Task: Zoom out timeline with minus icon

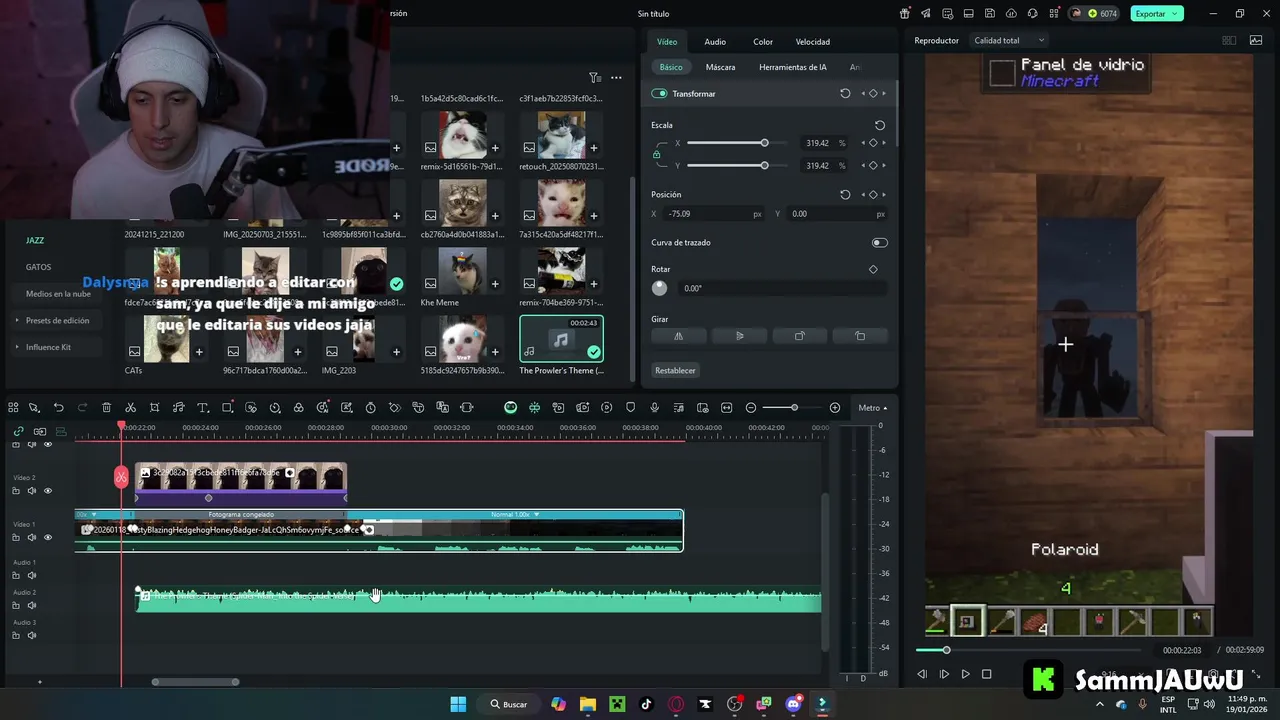Action: (751, 408)
